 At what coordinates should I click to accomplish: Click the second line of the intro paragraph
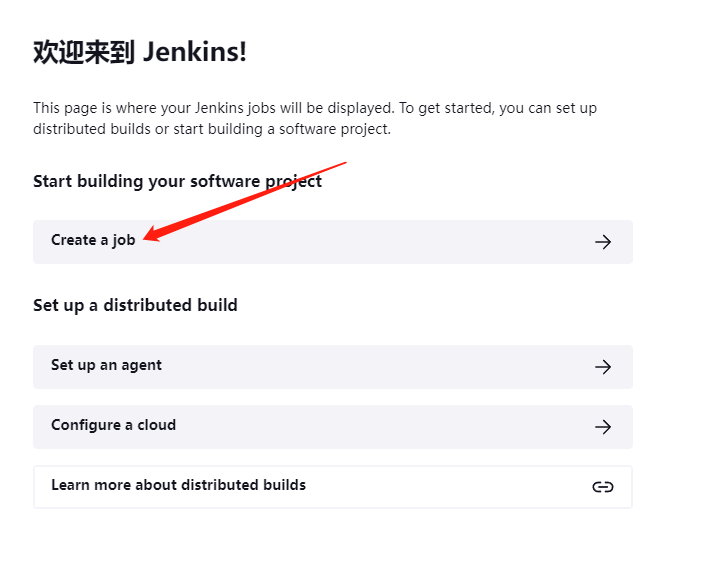[211, 129]
